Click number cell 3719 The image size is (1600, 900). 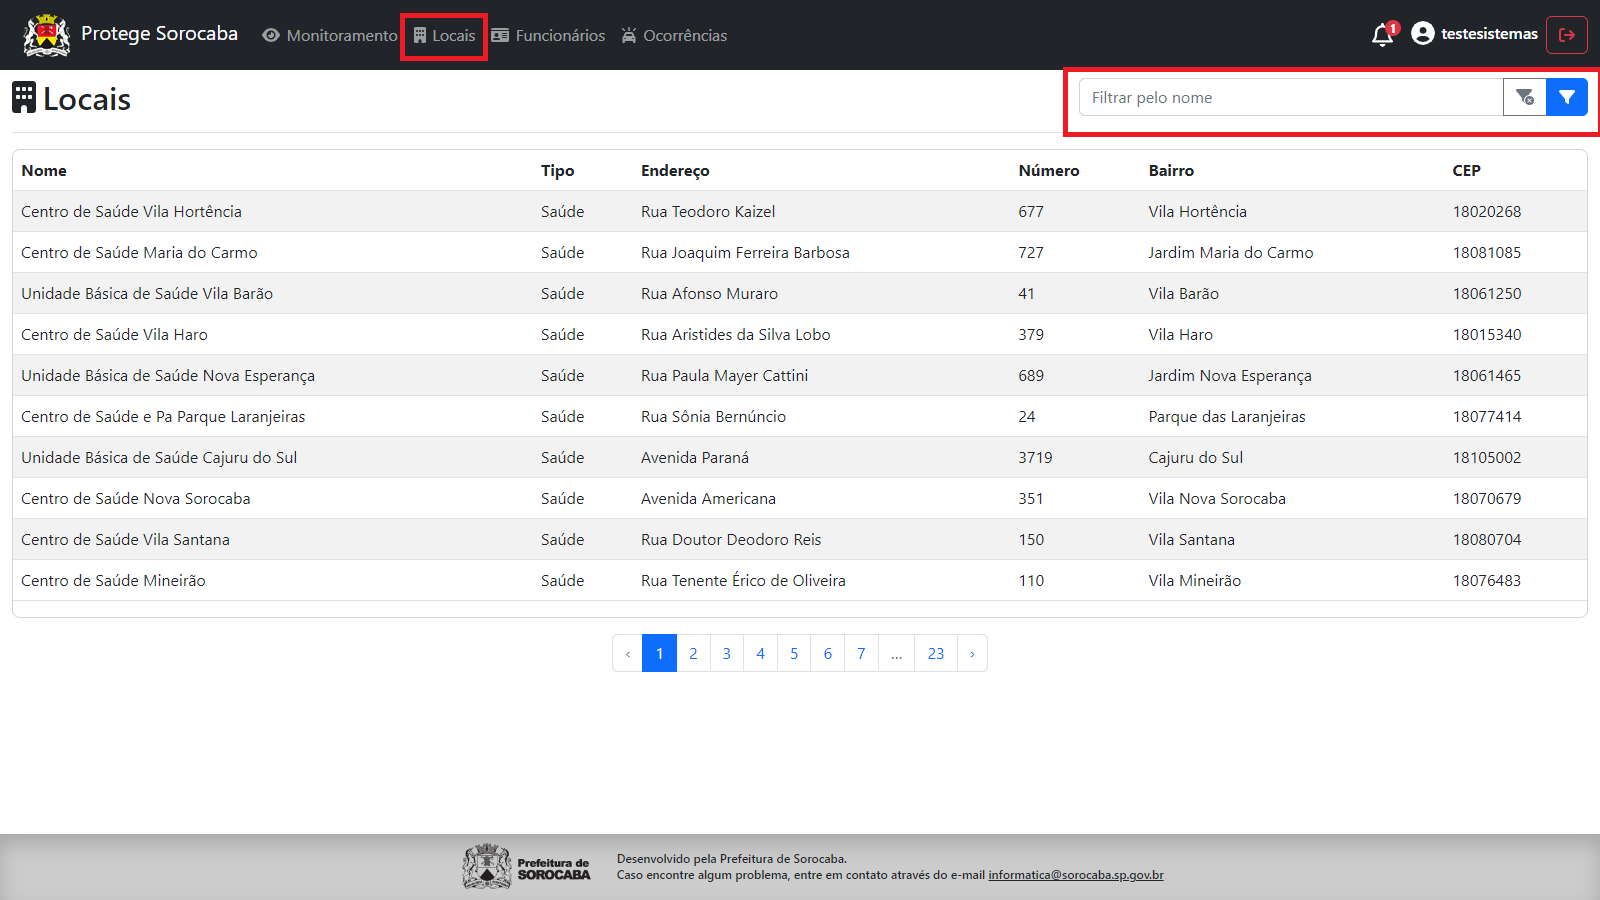click(x=1035, y=457)
